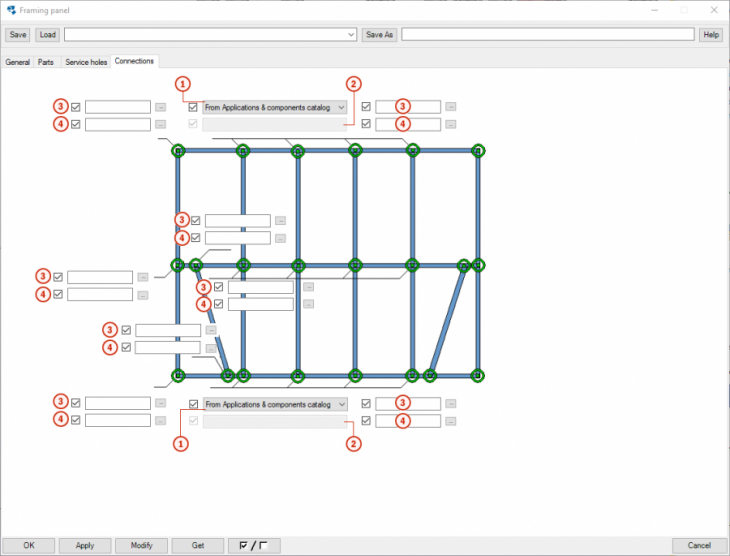Click browse button on lower-right group row 4

(x=450, y=421)
